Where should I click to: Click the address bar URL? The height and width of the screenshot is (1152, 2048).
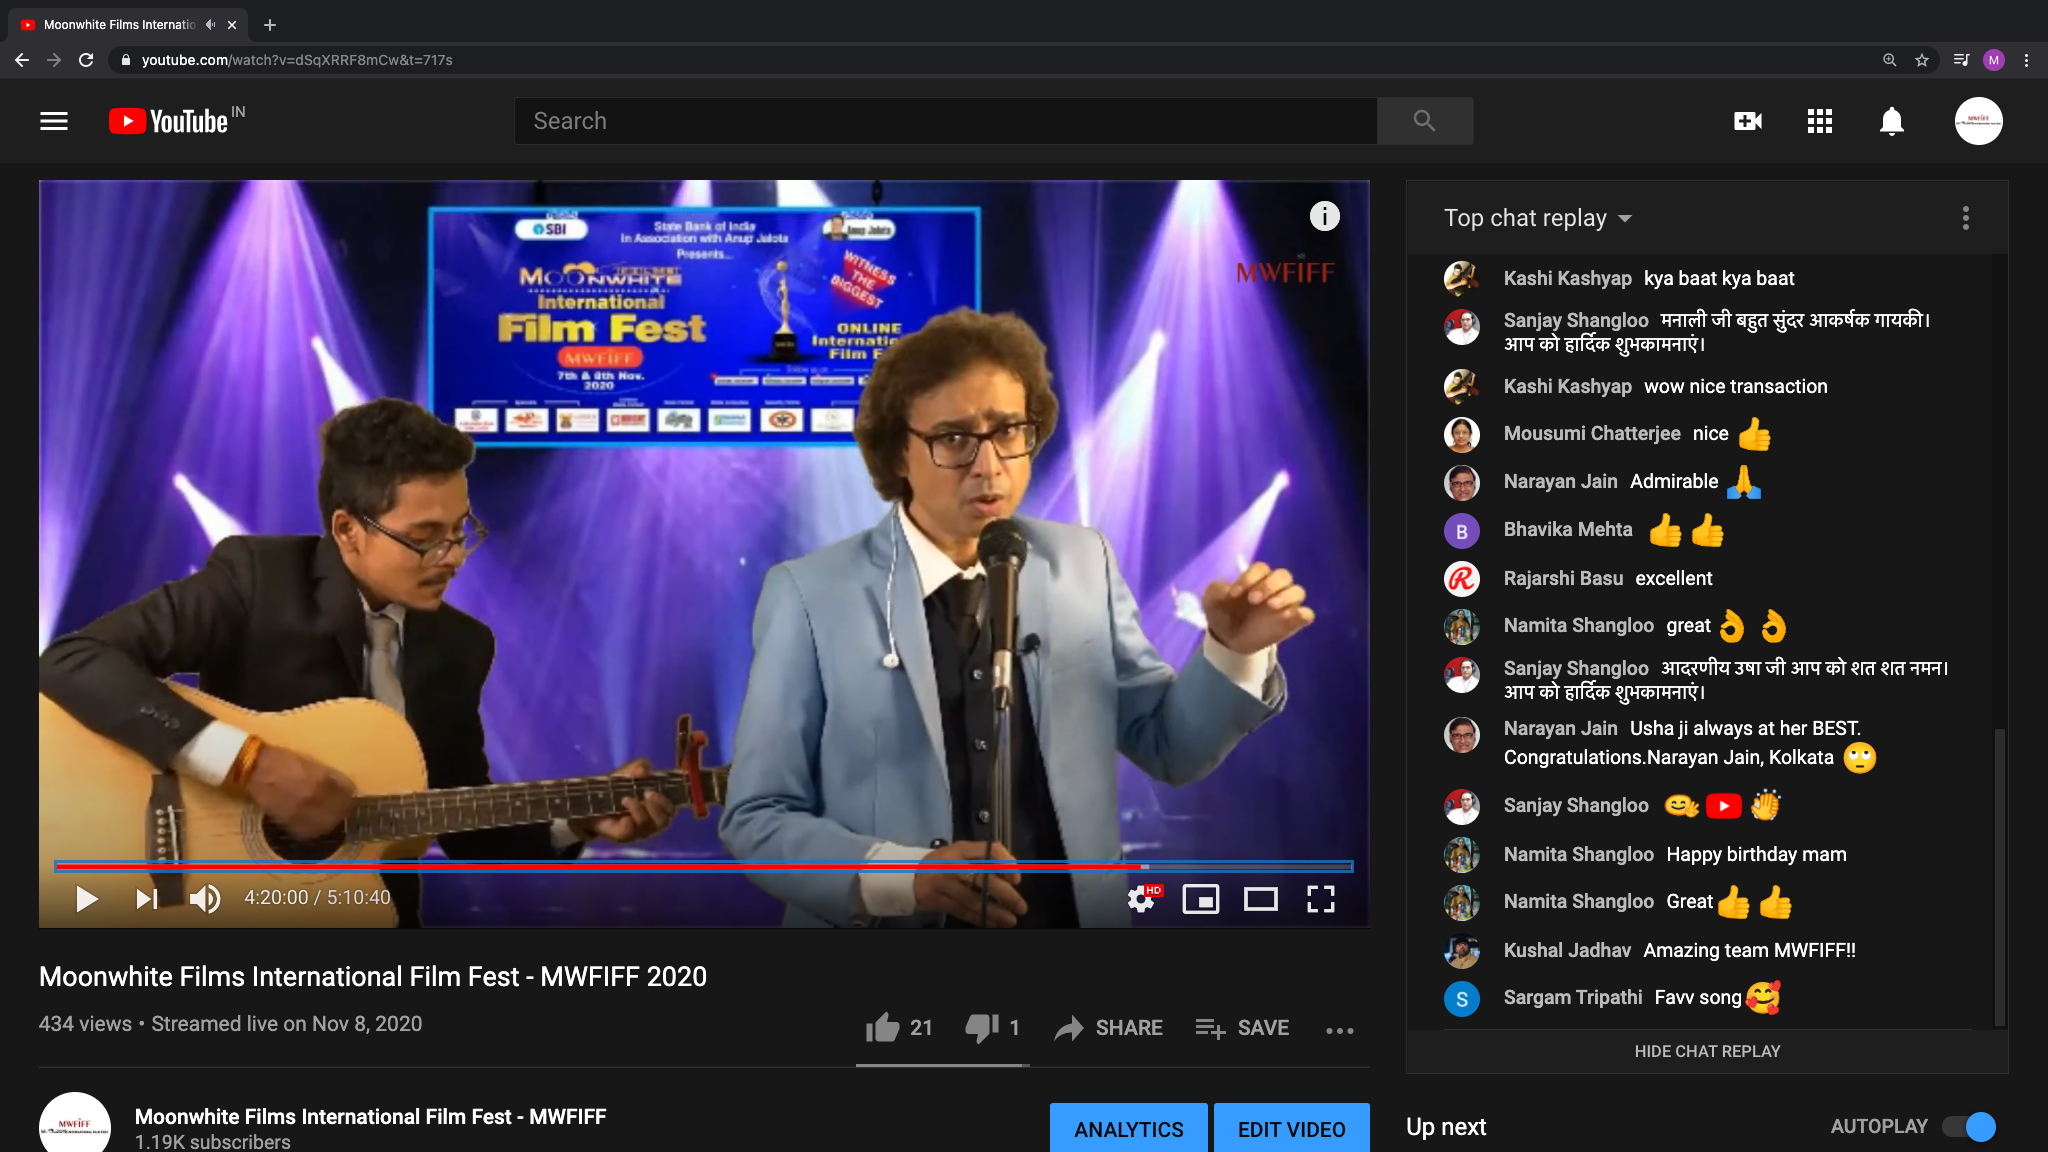point(297,60)
